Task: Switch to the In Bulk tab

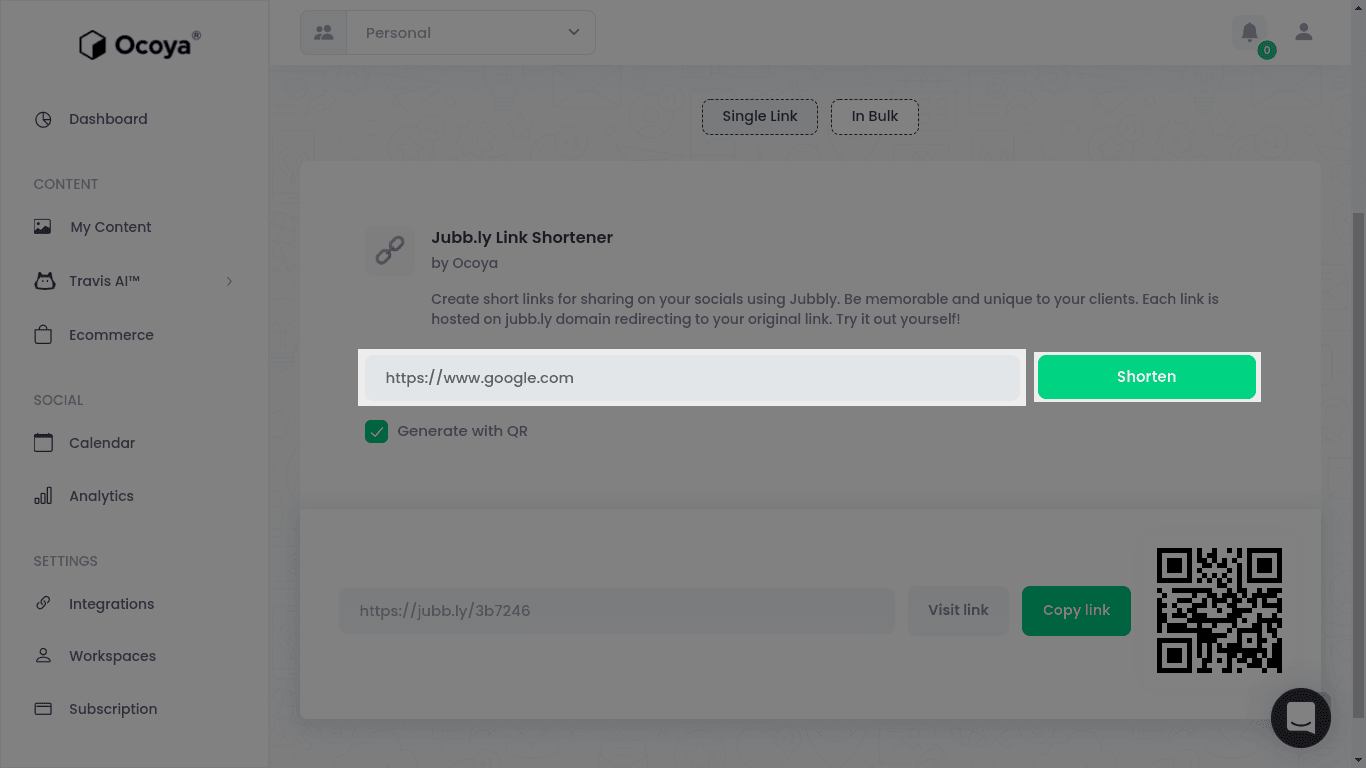Action: [875, 116]
